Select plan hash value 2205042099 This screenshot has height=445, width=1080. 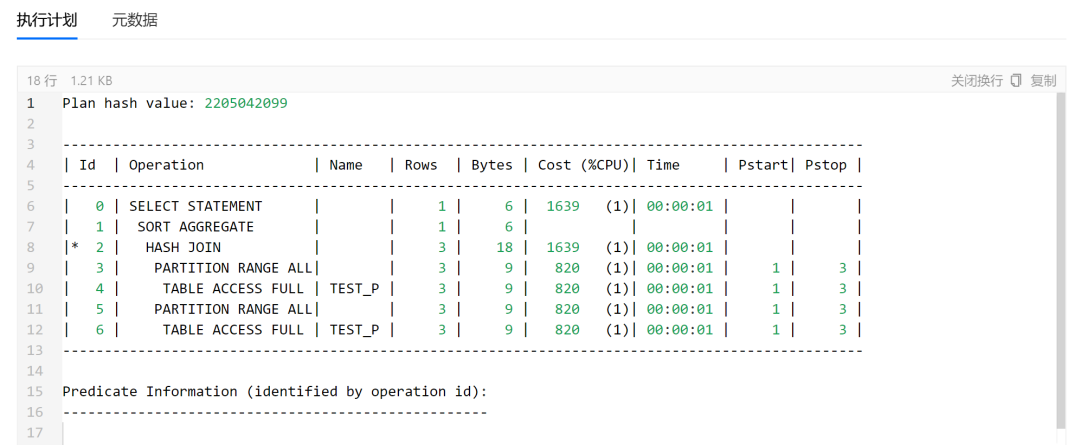(x=246, y=103)
